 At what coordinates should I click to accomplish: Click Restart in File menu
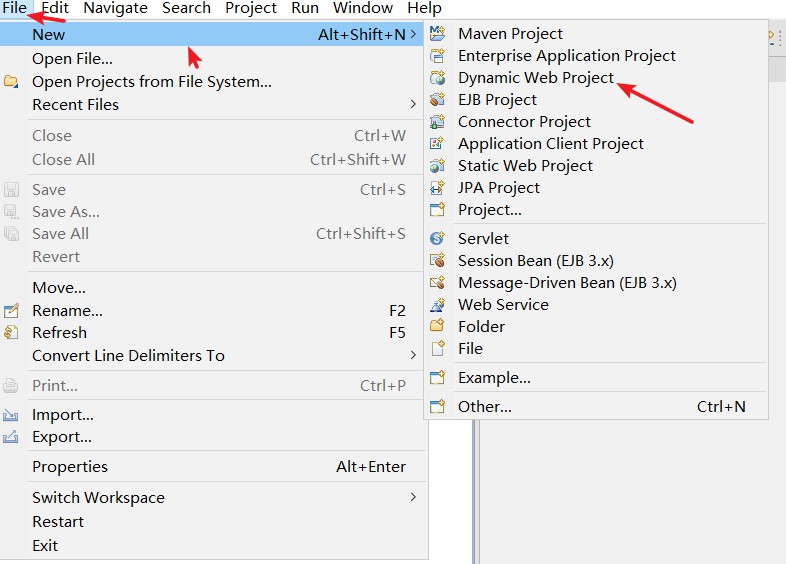[x=58, y=521]
